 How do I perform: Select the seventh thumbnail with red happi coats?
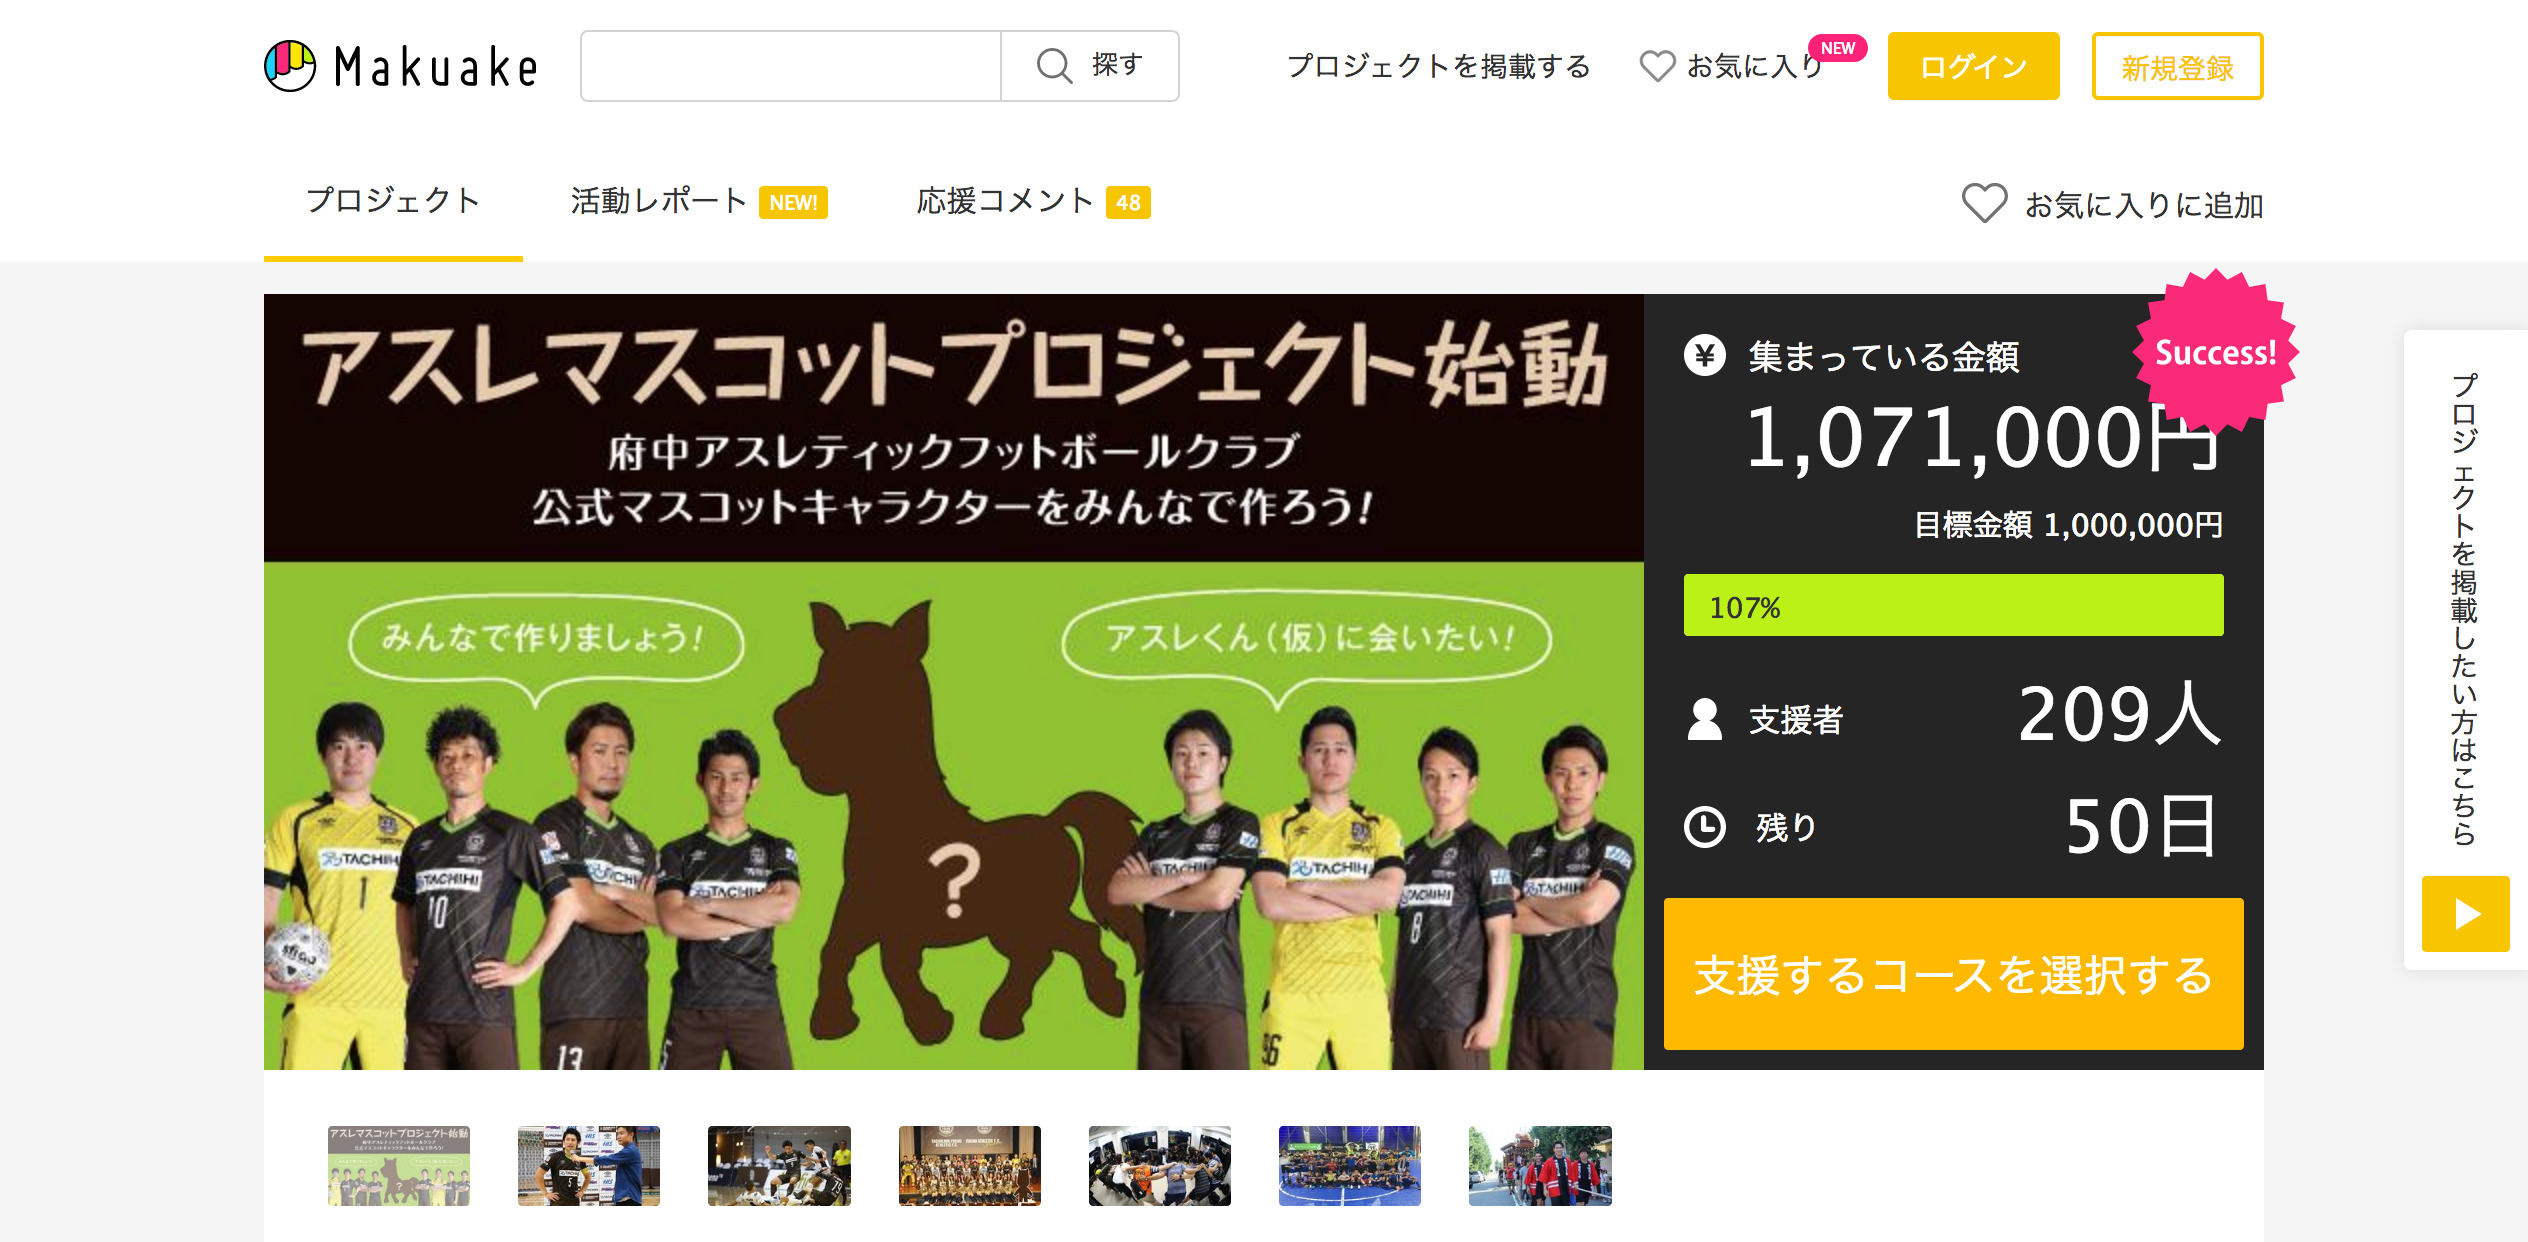click(x=1540, y=1165)
